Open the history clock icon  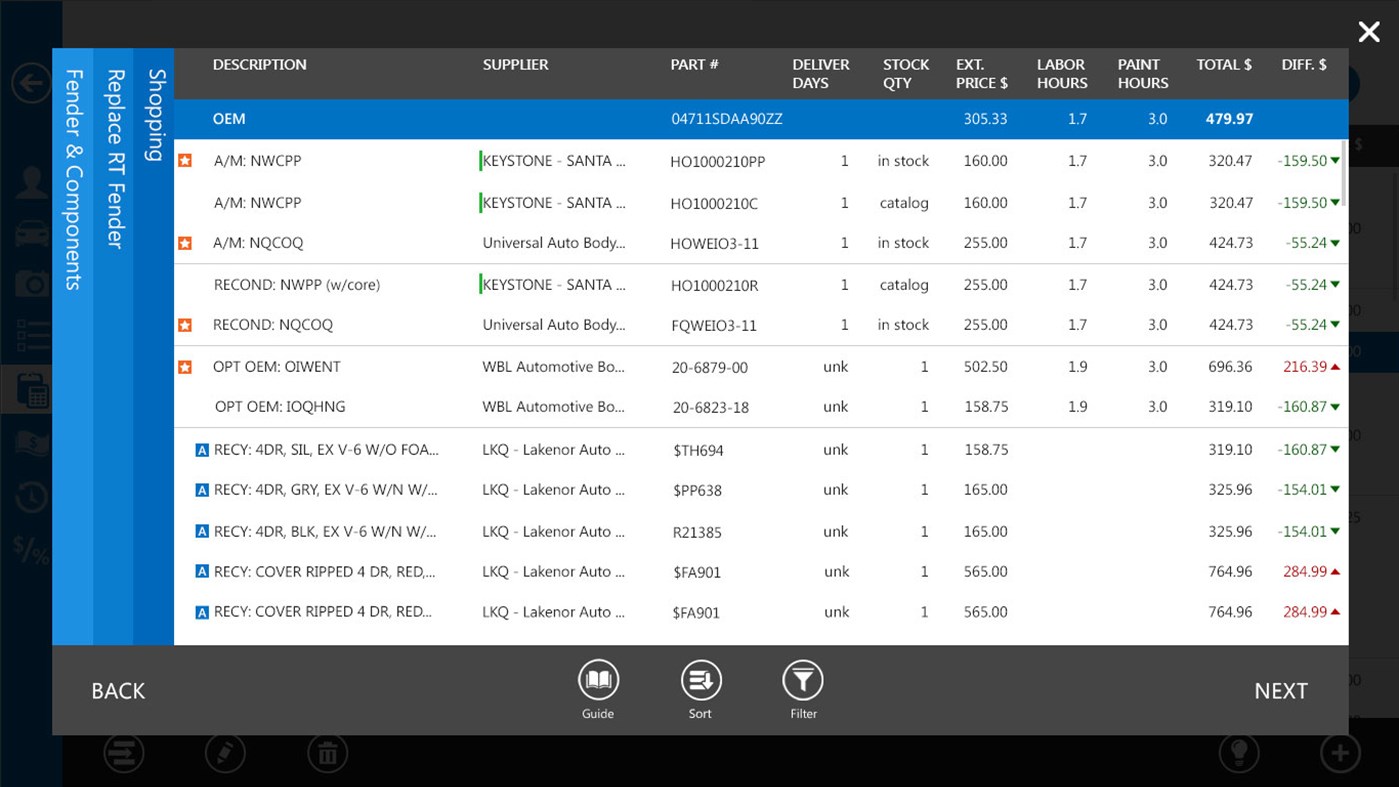pos(31,495)
